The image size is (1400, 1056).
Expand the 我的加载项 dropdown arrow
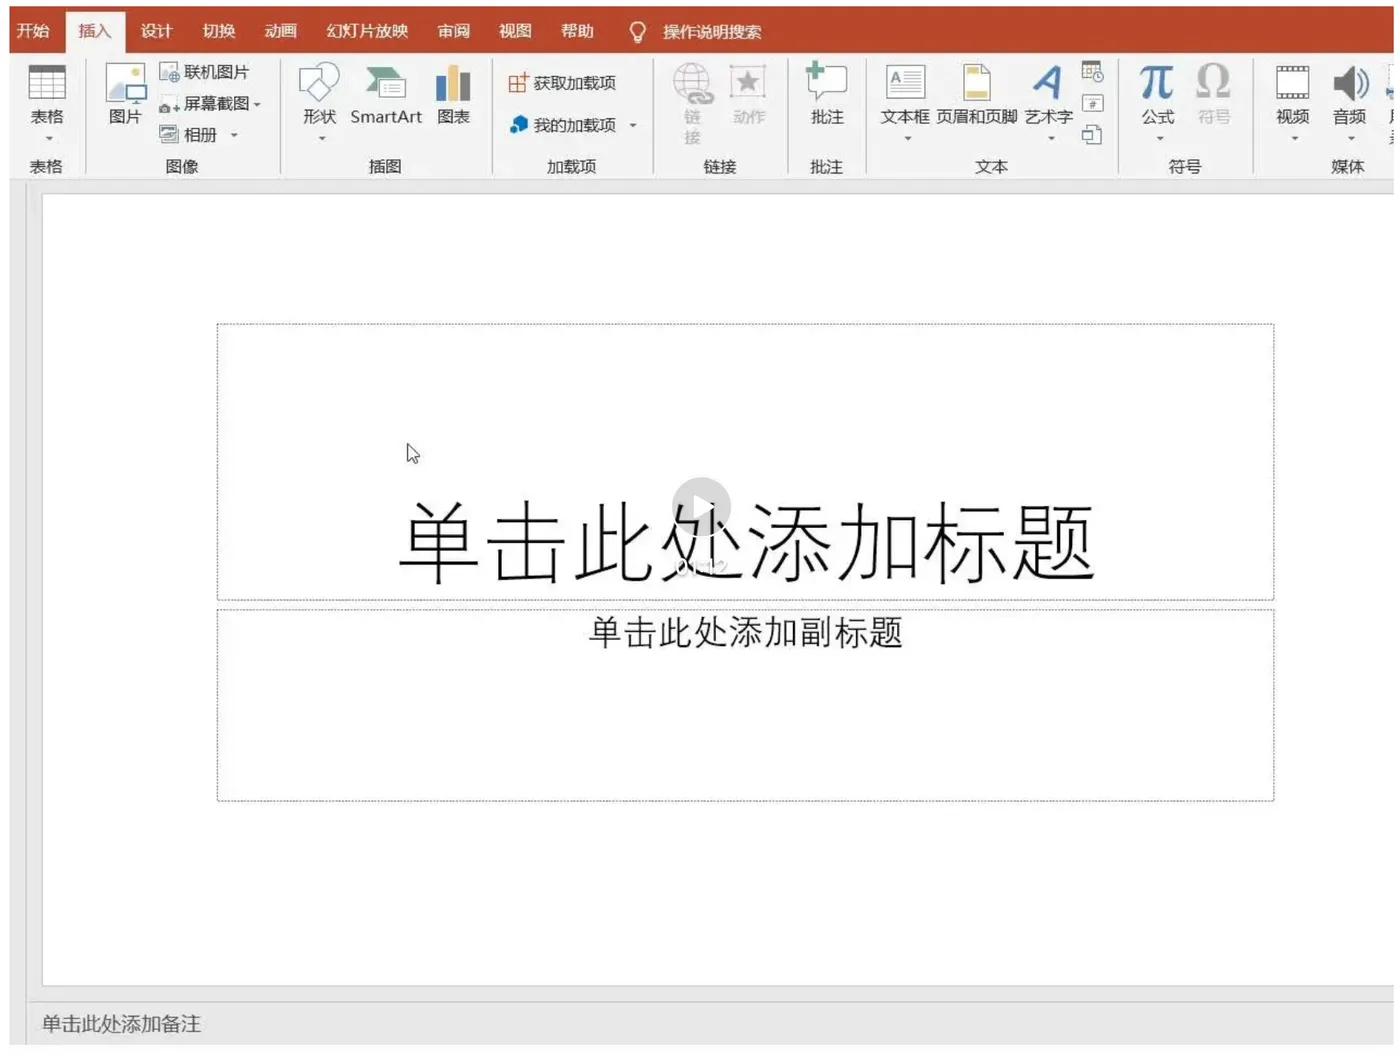[x=633, y=125]
